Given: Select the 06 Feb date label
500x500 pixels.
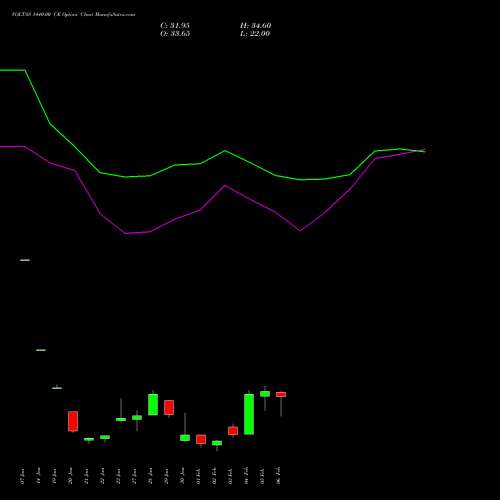Looking at the screenshot, I should [279, 476].
